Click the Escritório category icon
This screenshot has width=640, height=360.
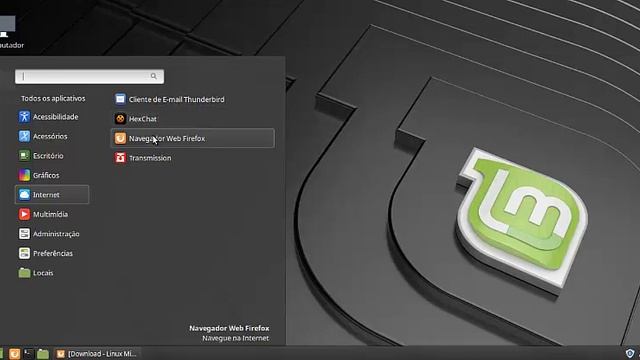(24, 156)
